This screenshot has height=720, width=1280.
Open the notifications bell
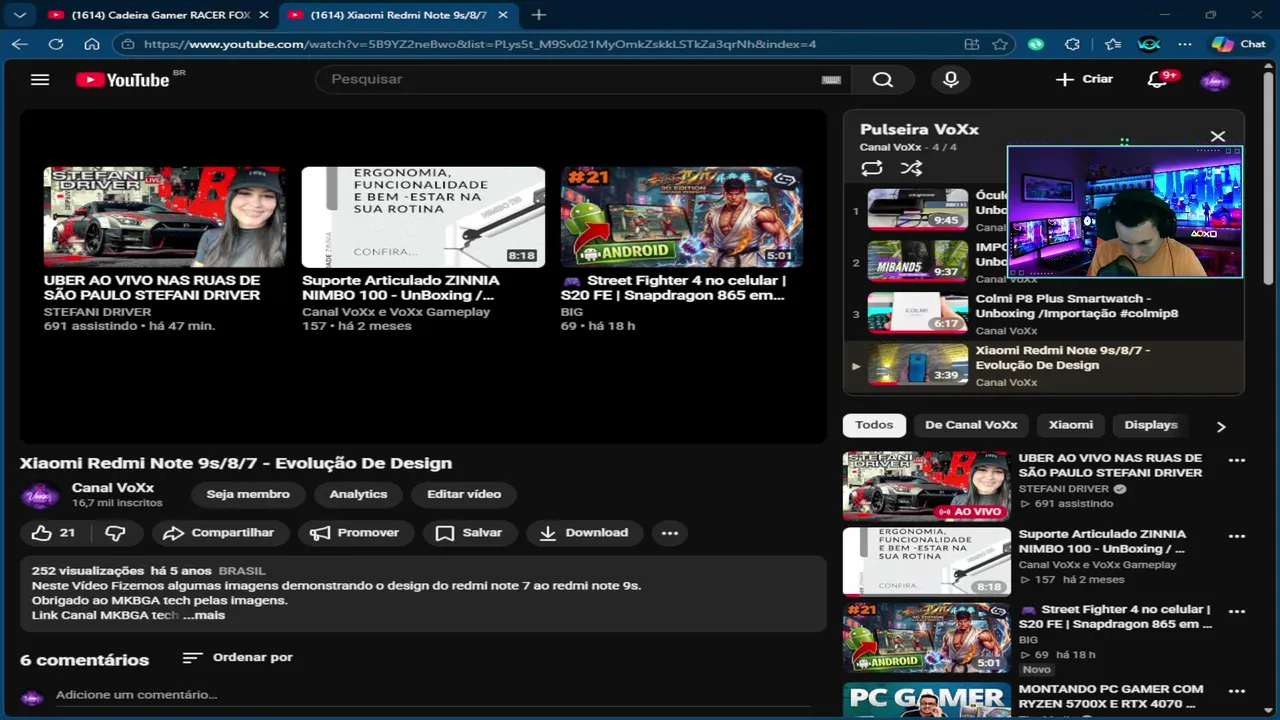[1157, 79]
